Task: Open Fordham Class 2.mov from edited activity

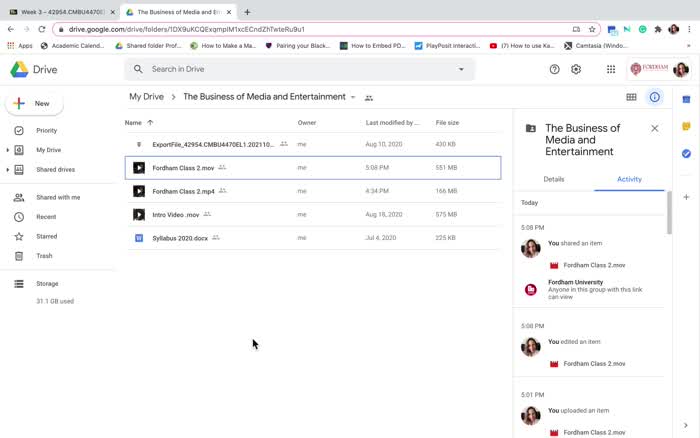Action: coord(594,364)
